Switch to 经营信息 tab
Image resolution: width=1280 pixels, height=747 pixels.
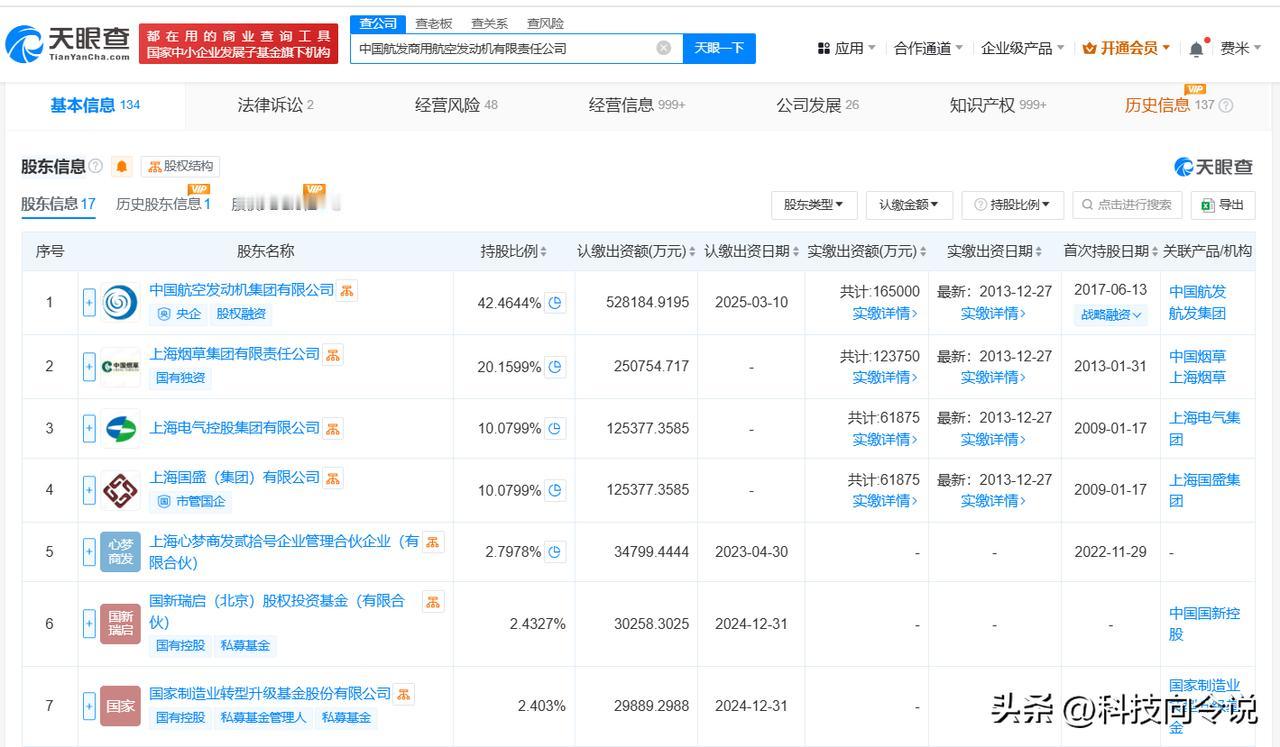tap(637, 105)
